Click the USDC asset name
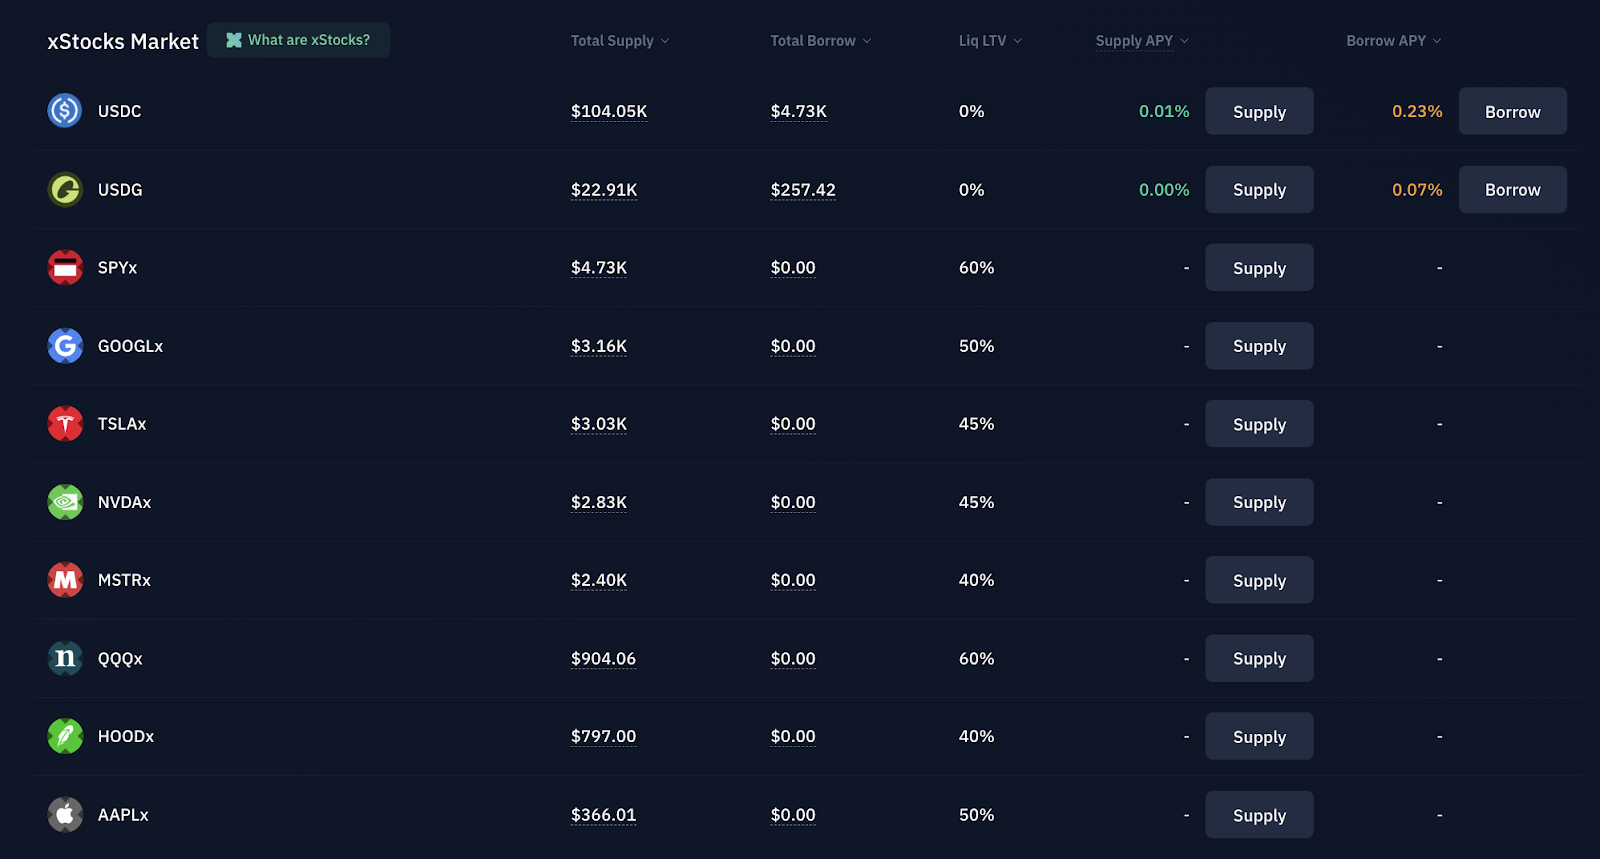1600x859 pixels. point(119,111)
